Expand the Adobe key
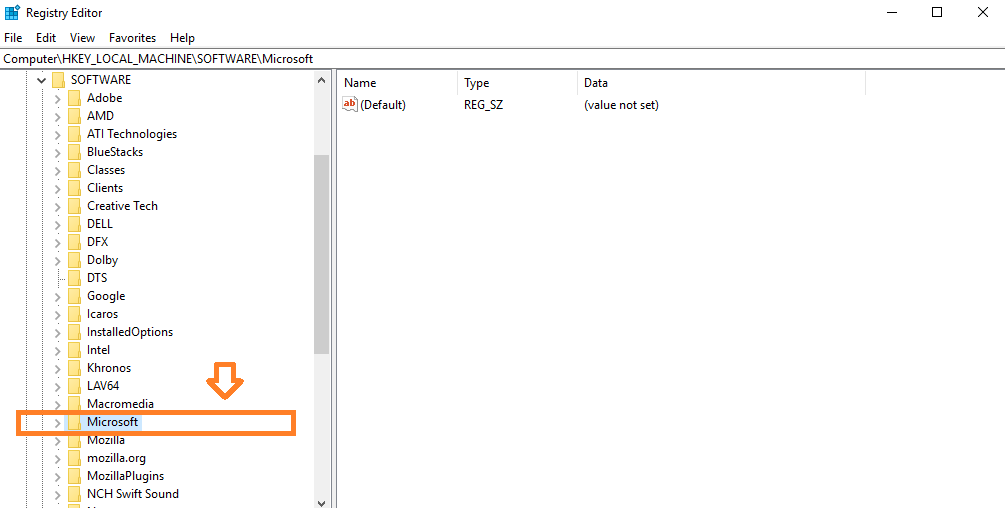The width and height of the screenshot is (1005, 508). click(58, 99)
